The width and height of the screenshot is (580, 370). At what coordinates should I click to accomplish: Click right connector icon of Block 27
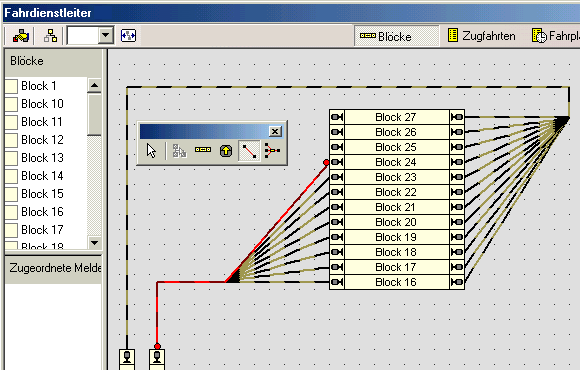(457, 117)
